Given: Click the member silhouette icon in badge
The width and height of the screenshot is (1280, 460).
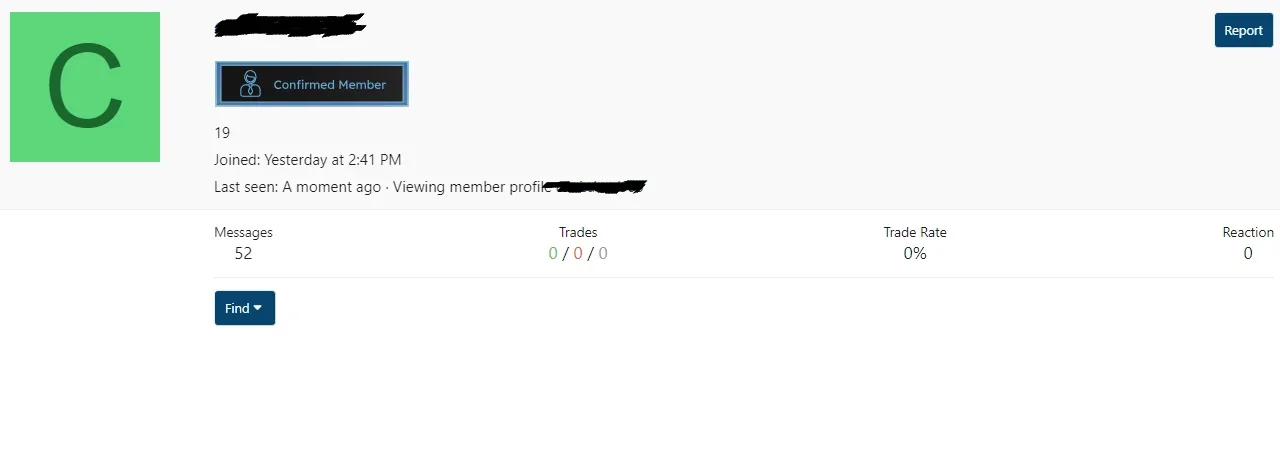Looking at the screenshot, I should click(250, 84).
